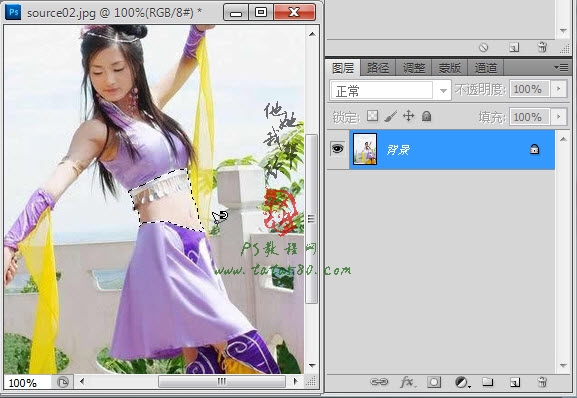This screenshot has width=577, height=398.
Task: Click the lock position move icon
Action: coord(408,116)
